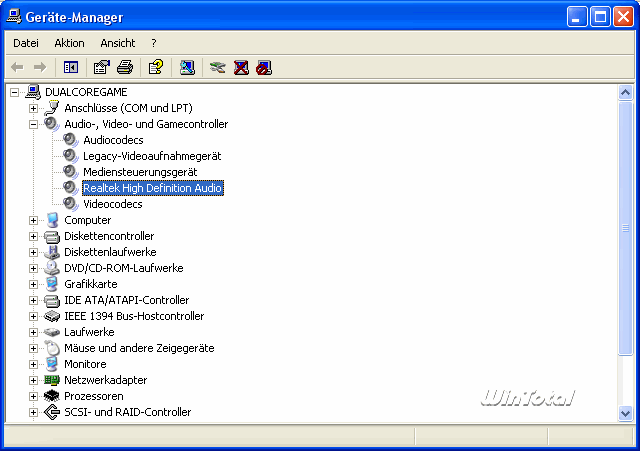Minimize the Geräte-Manager window

[x=577, y=17]
